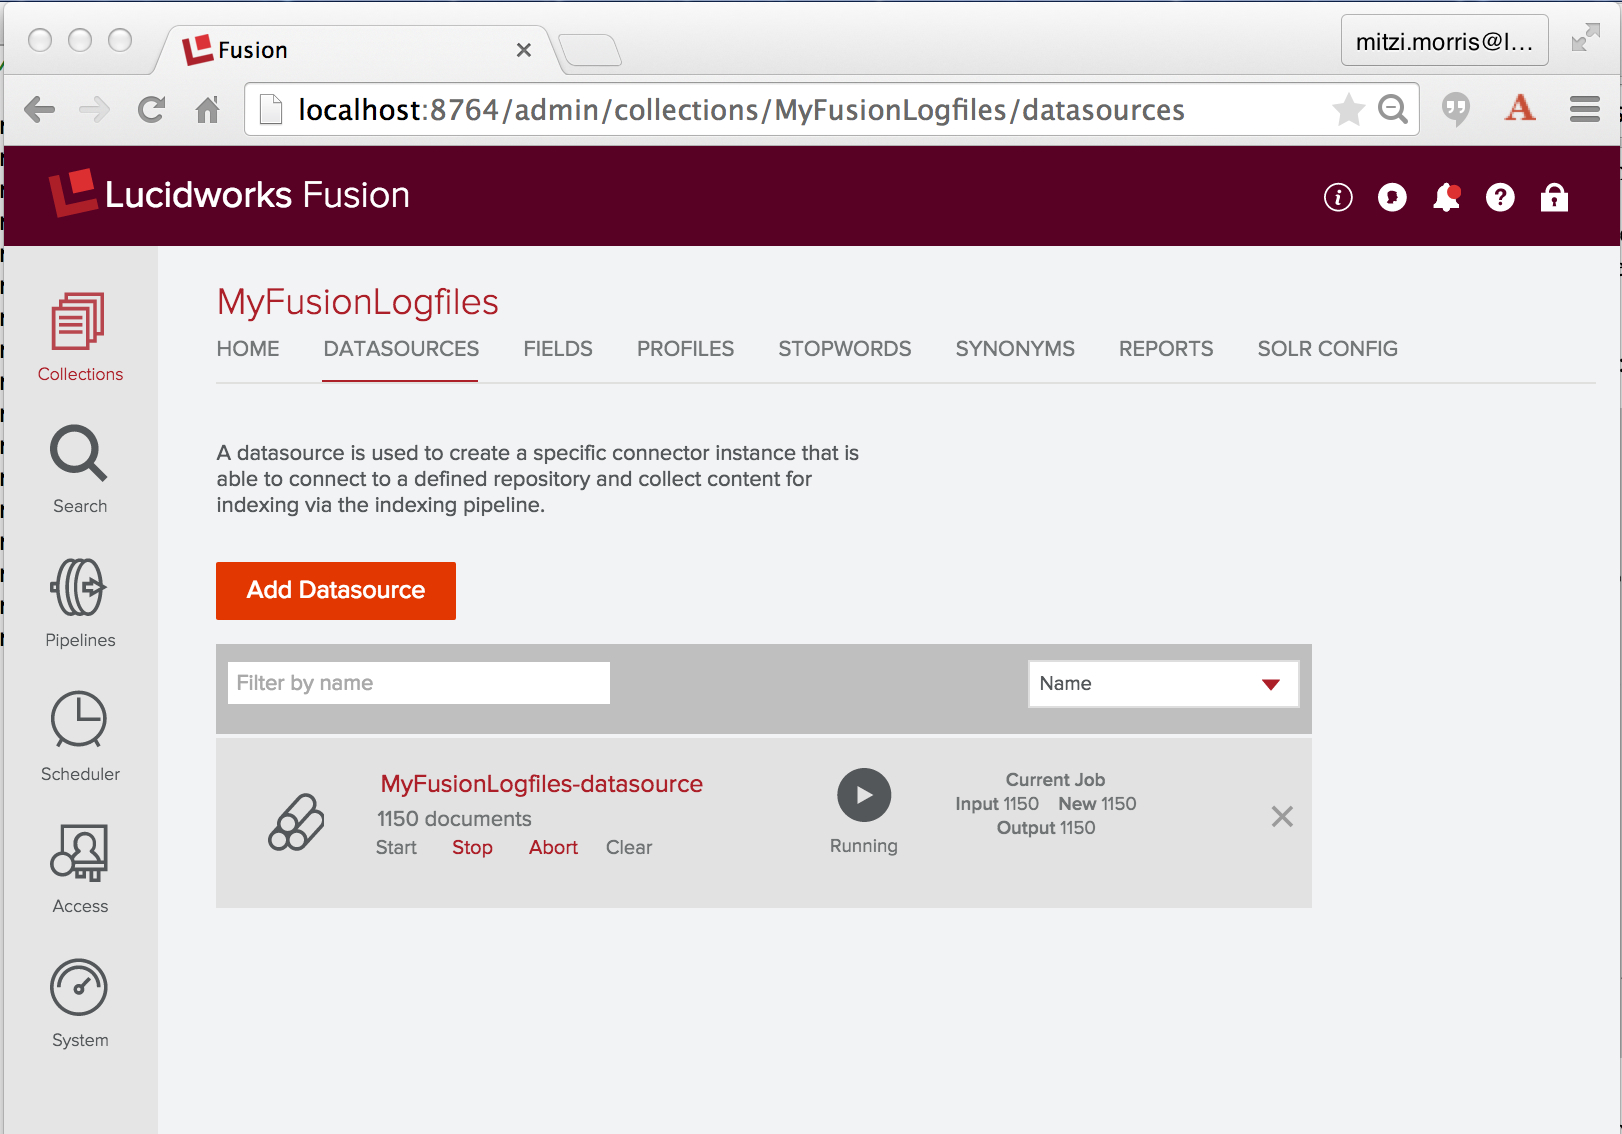Switch to the PROFILES tab

(x=686, y=349)
